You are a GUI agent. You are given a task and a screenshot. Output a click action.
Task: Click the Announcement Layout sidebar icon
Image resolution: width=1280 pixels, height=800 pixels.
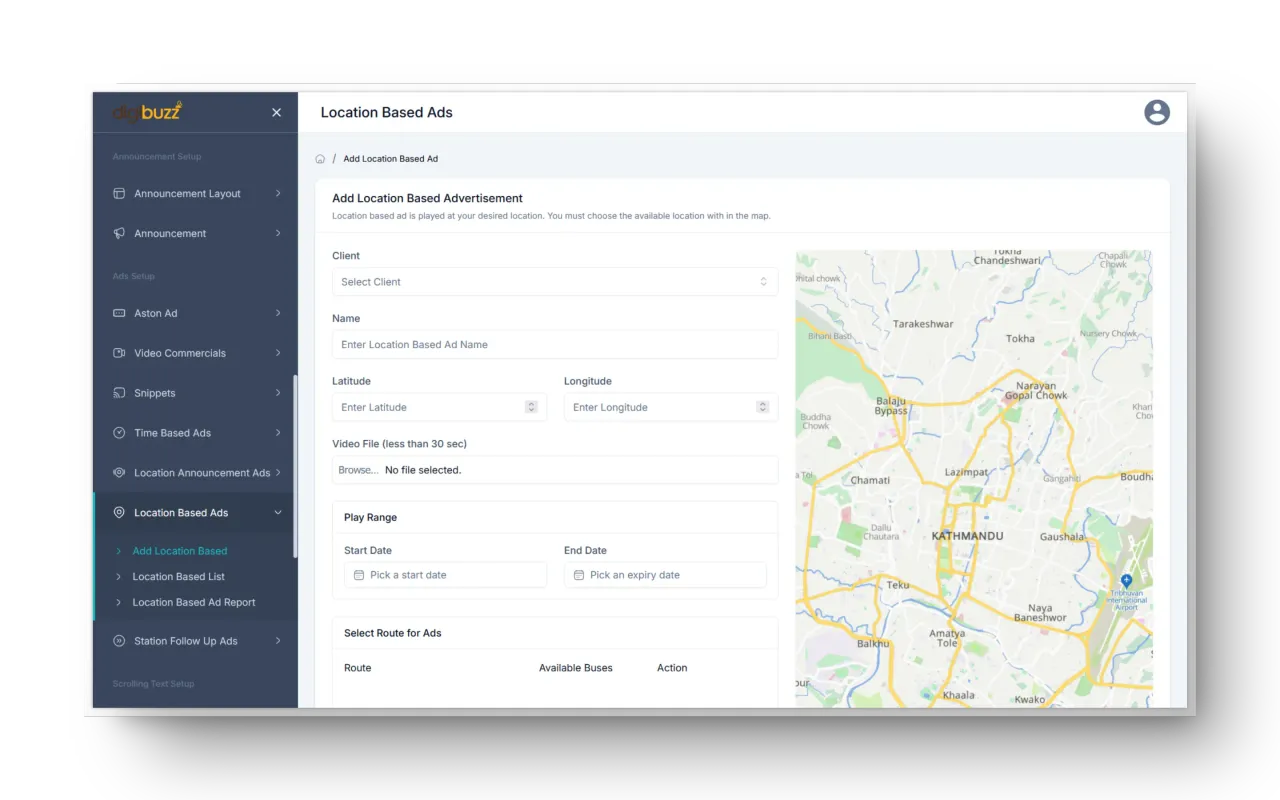[119, 193]
